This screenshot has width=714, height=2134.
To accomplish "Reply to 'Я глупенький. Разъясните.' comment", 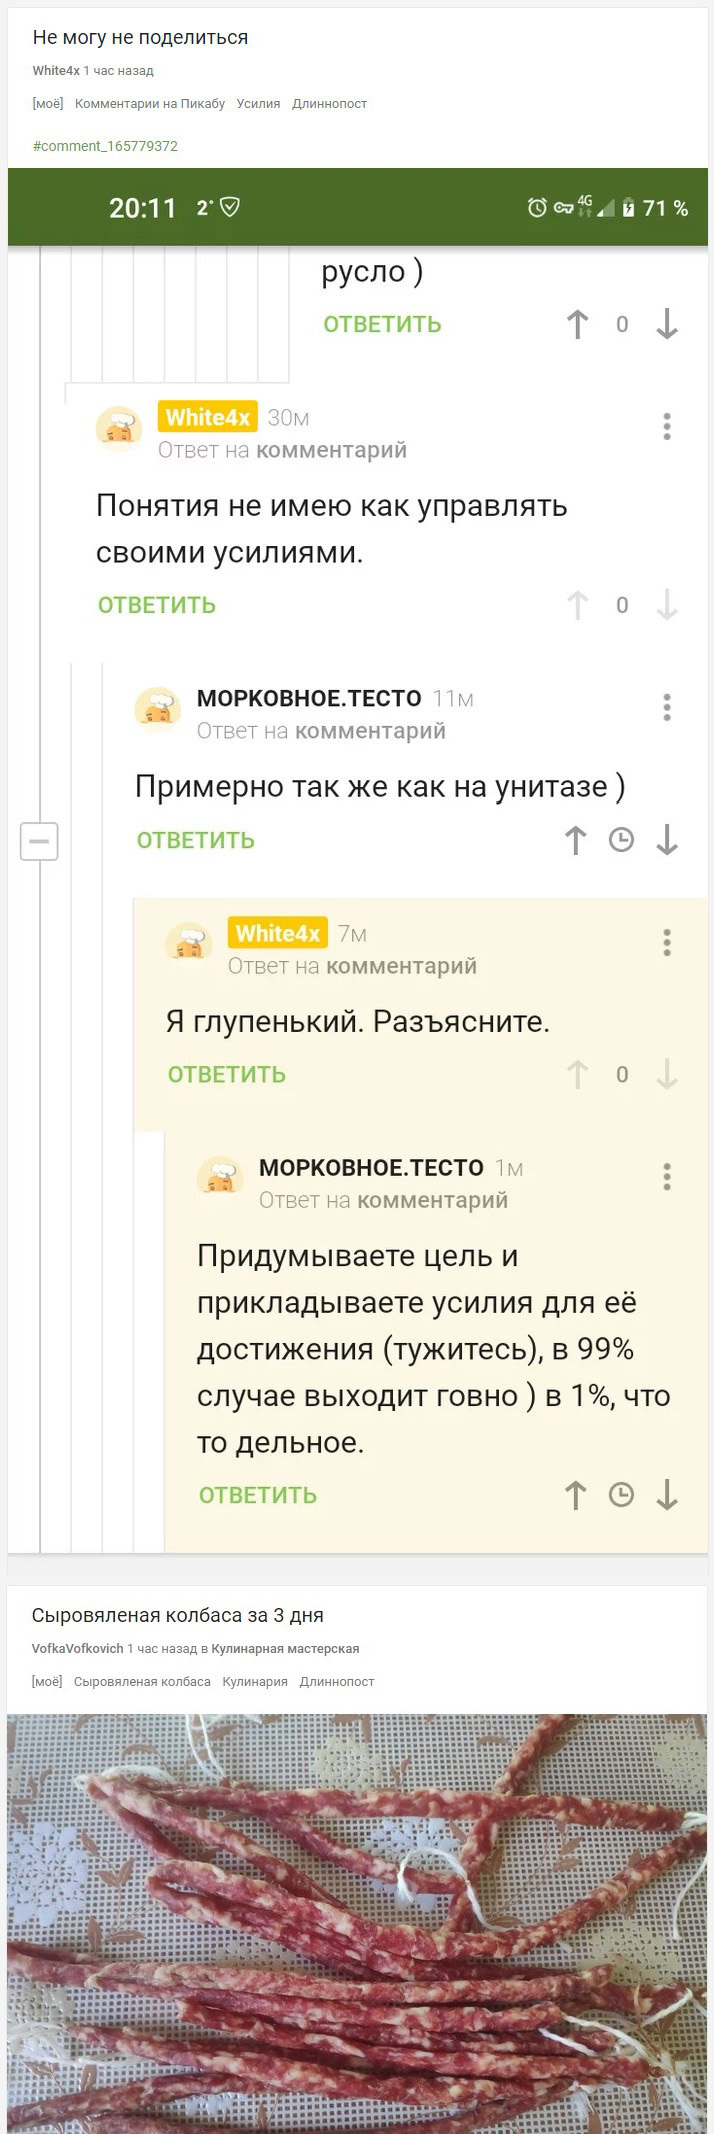I will [227, 1074].
